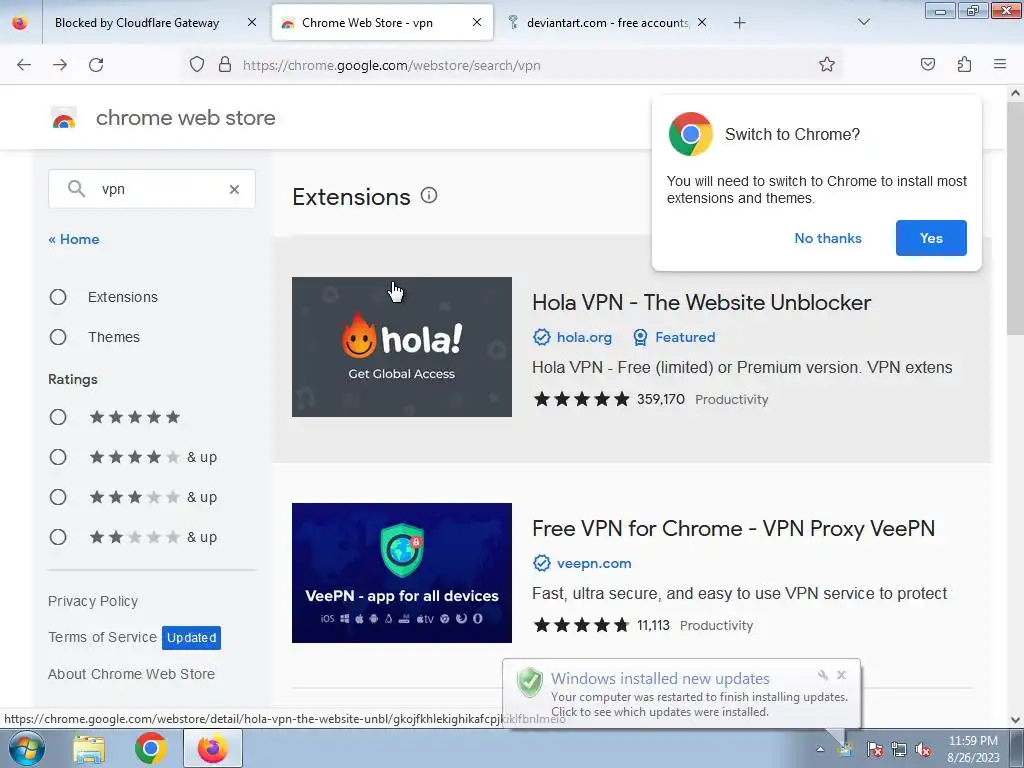Open Google Chrome from the taskbar
The width and height of the screenshot is (1024, 768).
[x=150, y=749]
